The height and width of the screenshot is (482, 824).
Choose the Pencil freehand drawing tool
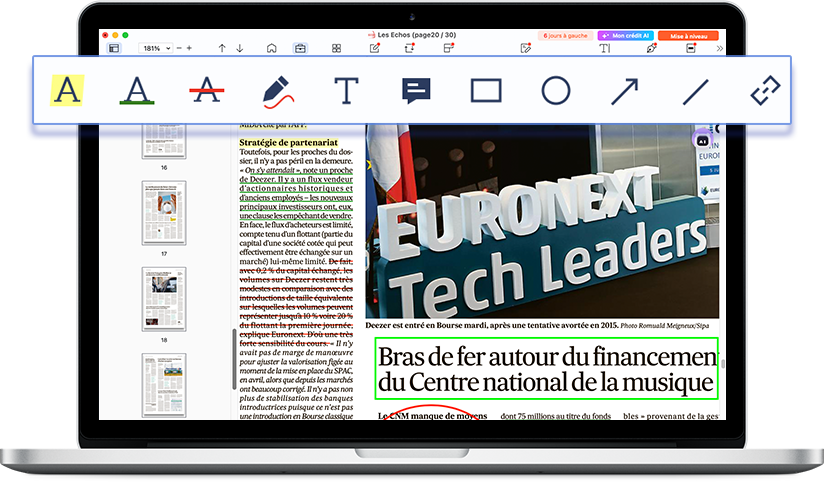(277, 91)
